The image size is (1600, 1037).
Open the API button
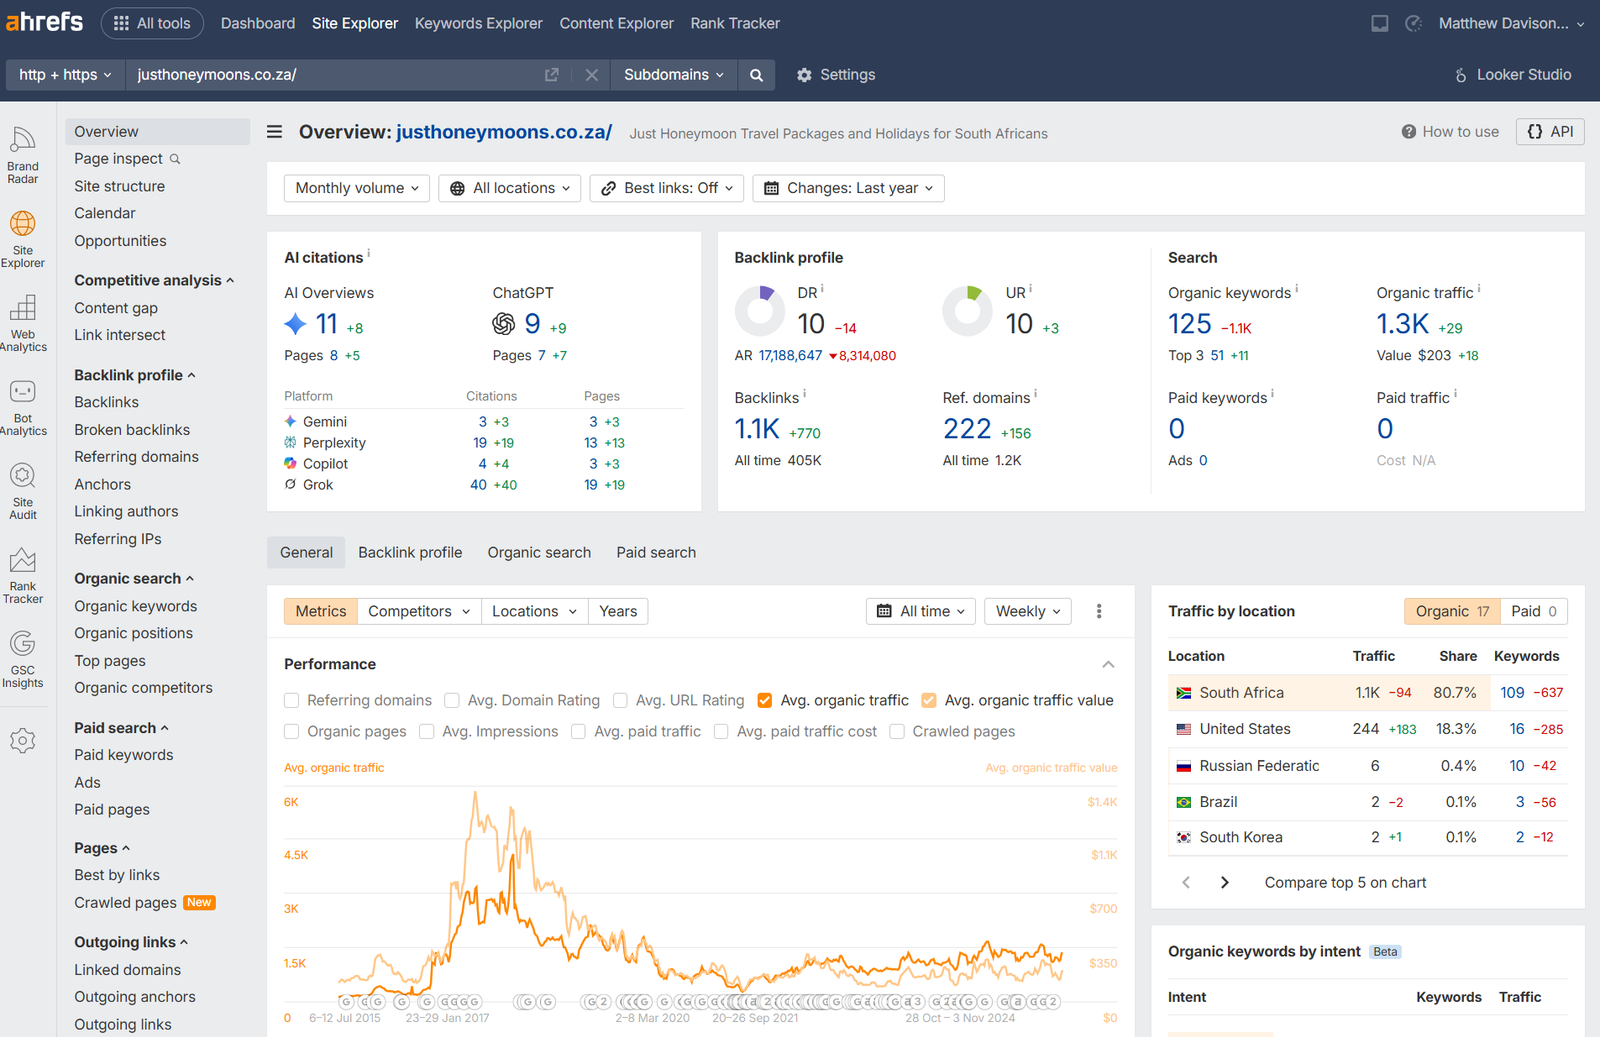point(1550,132)
